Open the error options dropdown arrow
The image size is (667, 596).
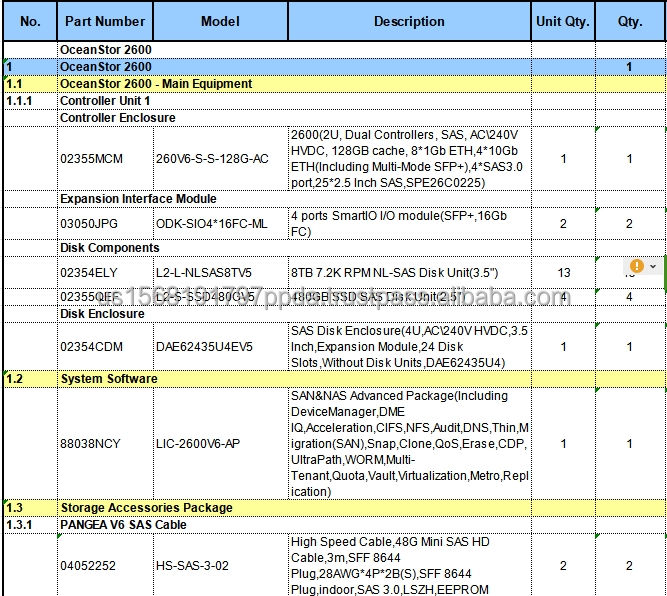coord(653,266)
